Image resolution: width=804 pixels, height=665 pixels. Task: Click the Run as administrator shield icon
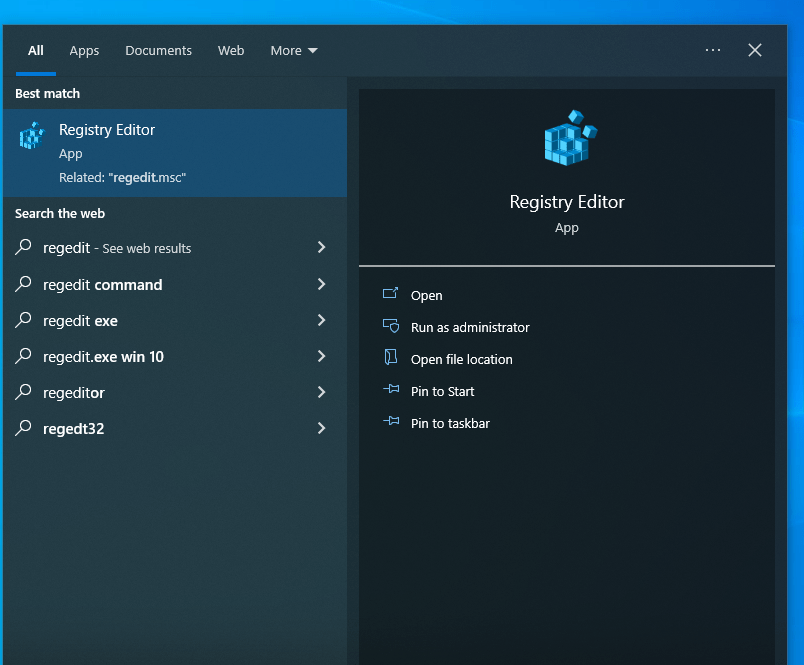pyautogui.click(x=391, y=327)
